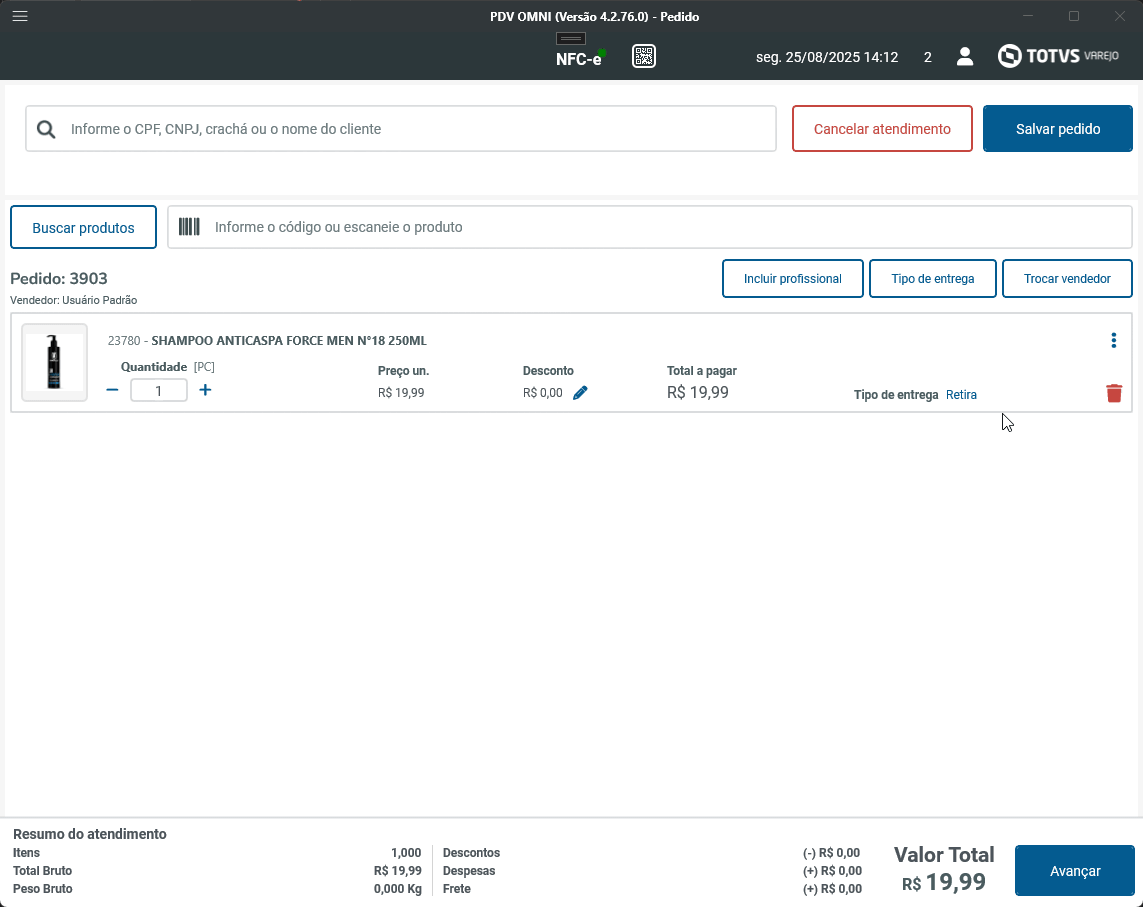1143x907 pixels.
Task: Delete the shampoo item with trash icon
Action: [1113, 394]
